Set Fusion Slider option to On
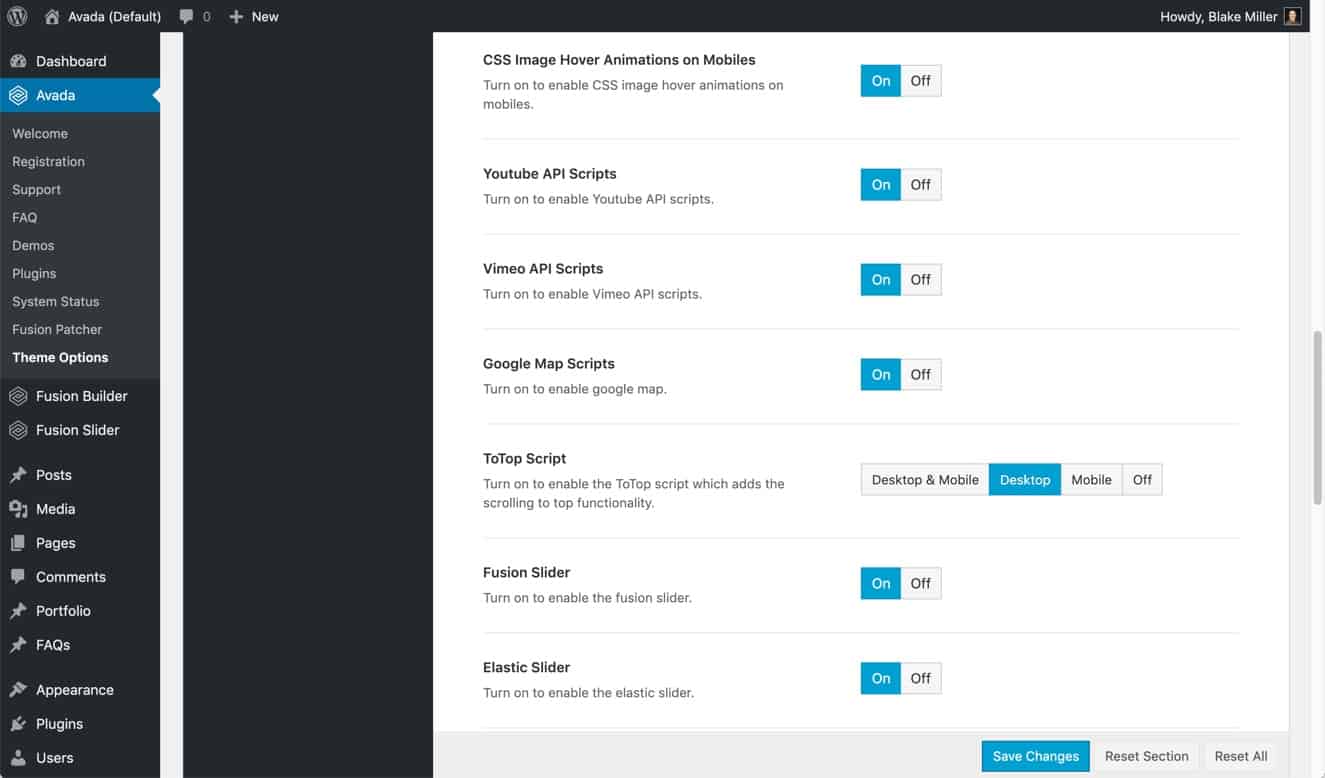This screenshot has height=778, width=1325. tap(881, 583)
